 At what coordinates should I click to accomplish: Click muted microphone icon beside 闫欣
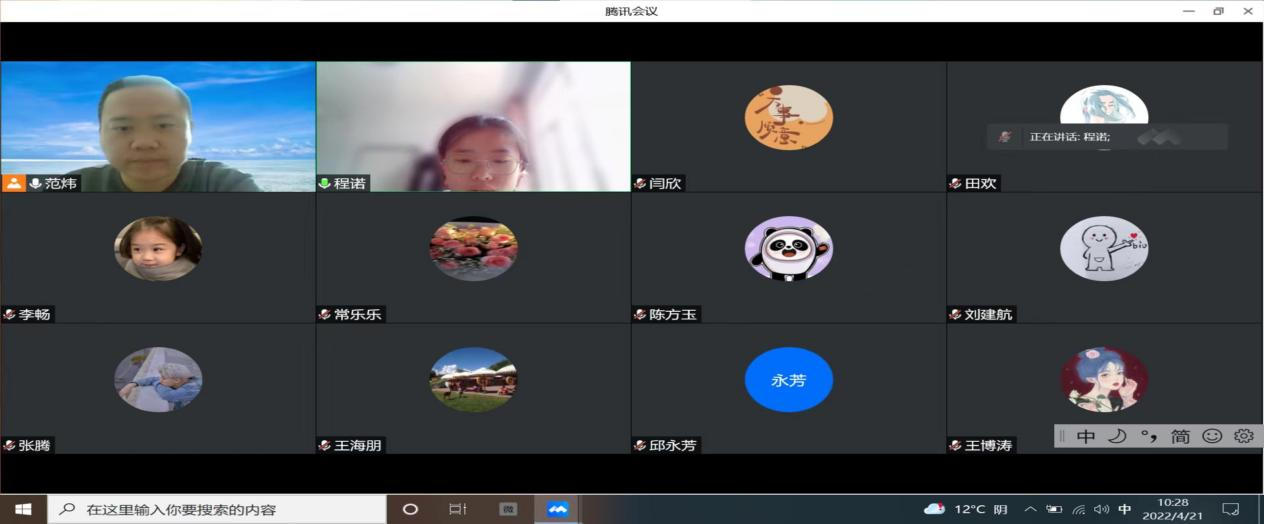tap(640, 183)
